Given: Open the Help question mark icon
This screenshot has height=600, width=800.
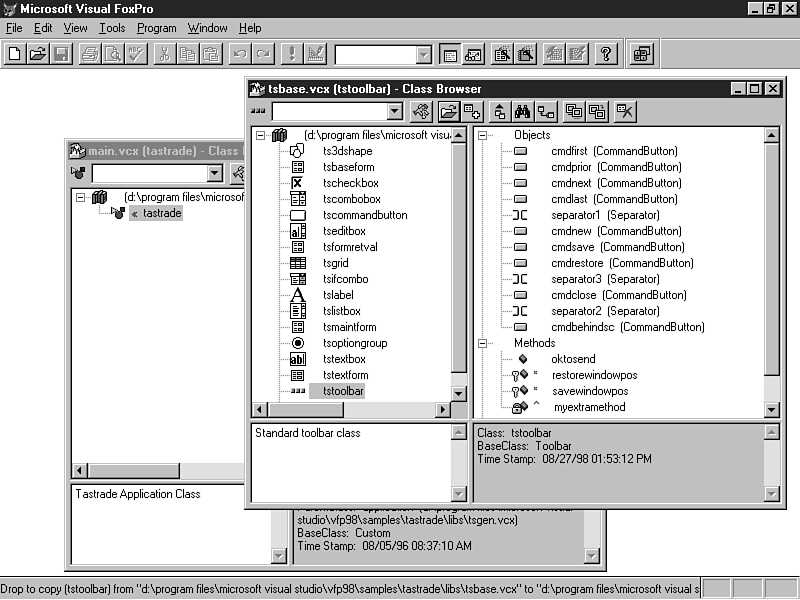Looking at the screenshot, I should click(x=606, y=54).
